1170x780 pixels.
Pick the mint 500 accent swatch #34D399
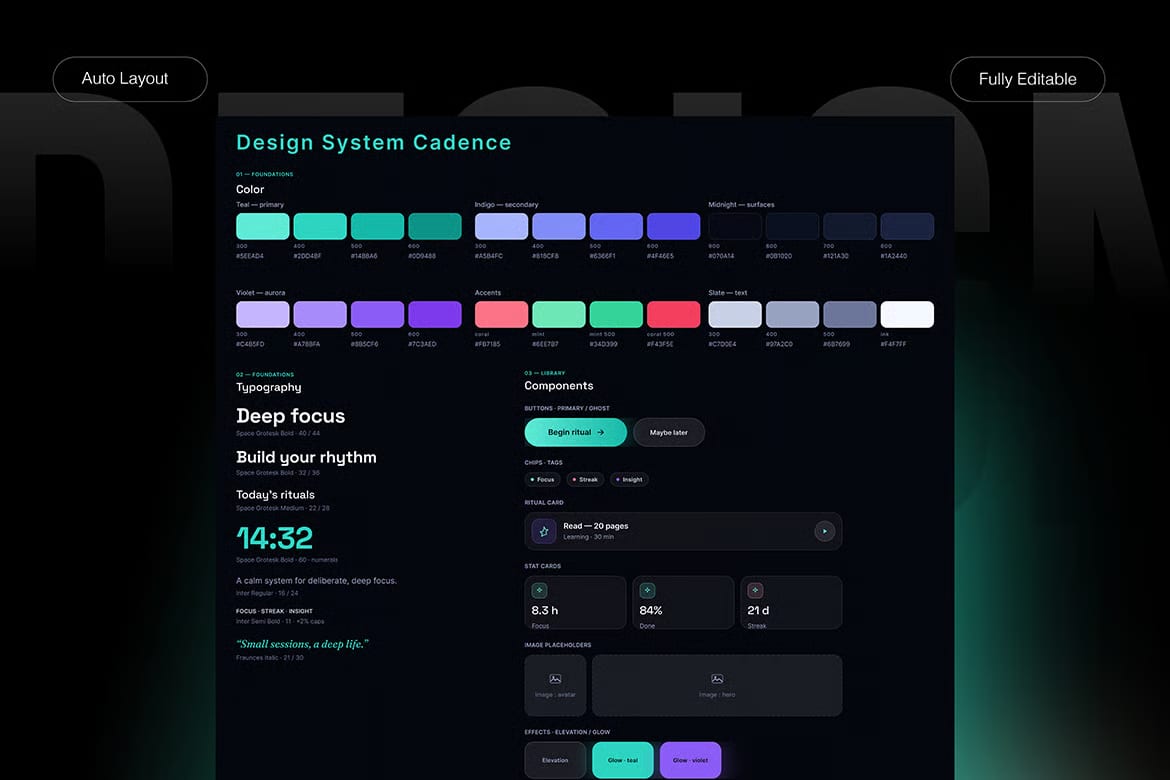pos(616,314)
